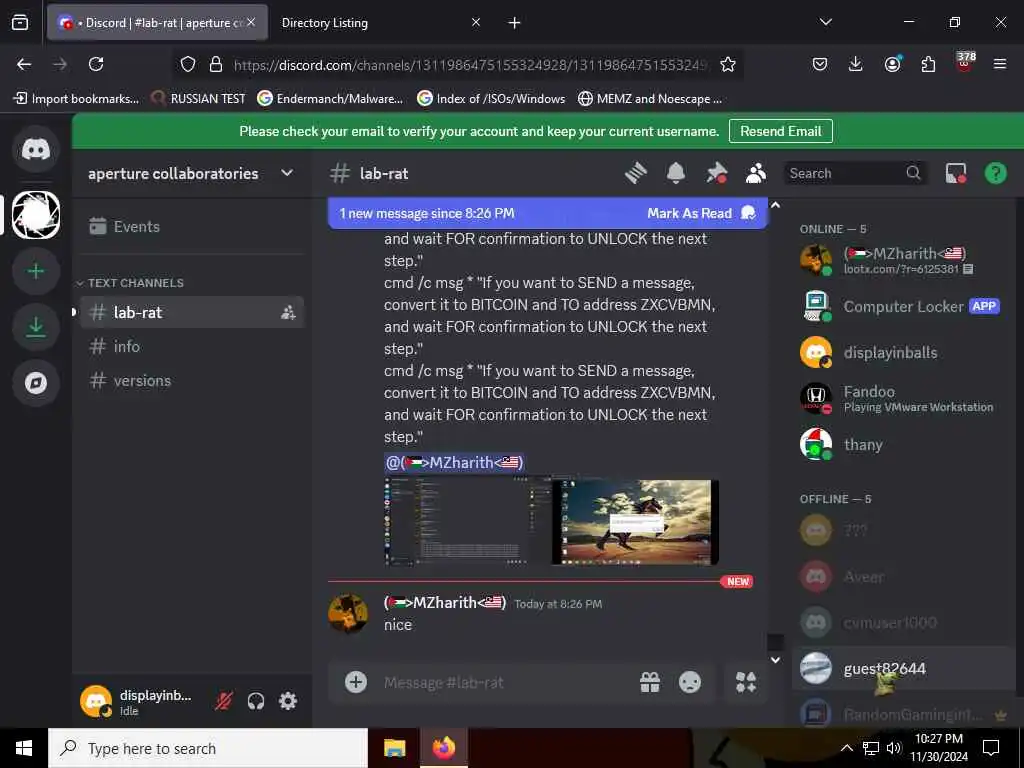Open Index of /ISOs/Windows bookmark
The width and height of the screenshot is (1024, 768).
[491, 99]
